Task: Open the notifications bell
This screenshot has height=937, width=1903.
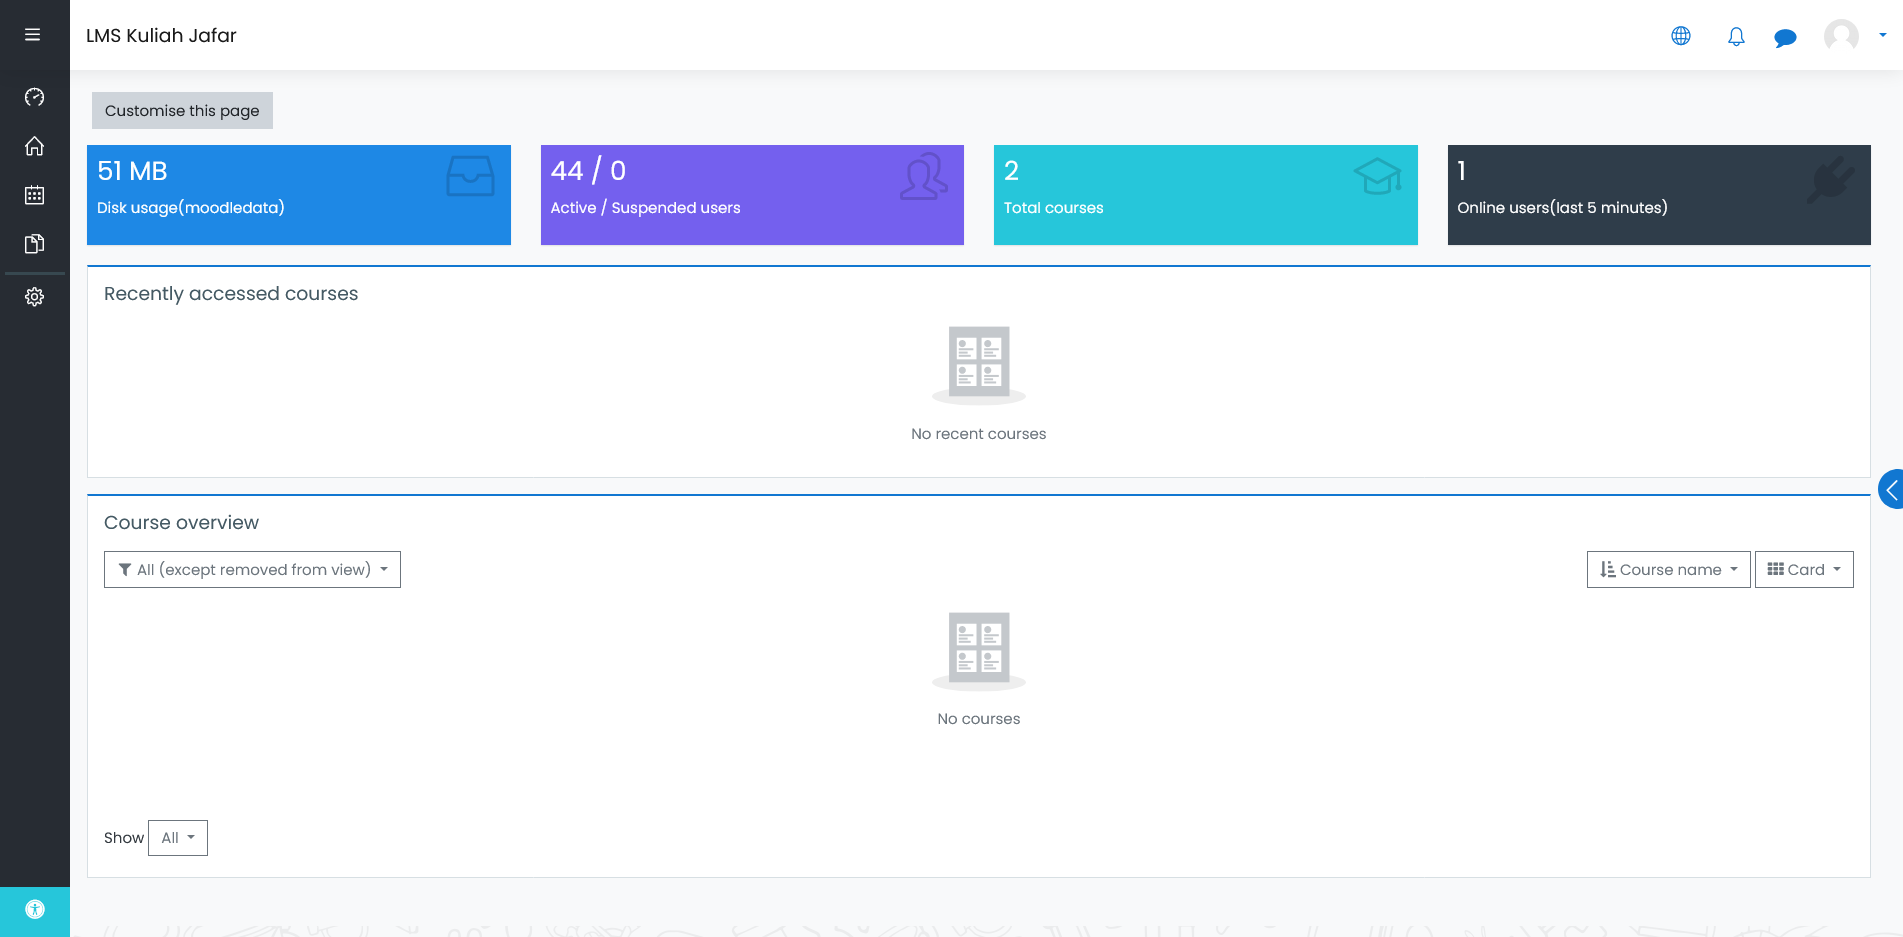Action: pyautogui.click(x=1736, y=37)
